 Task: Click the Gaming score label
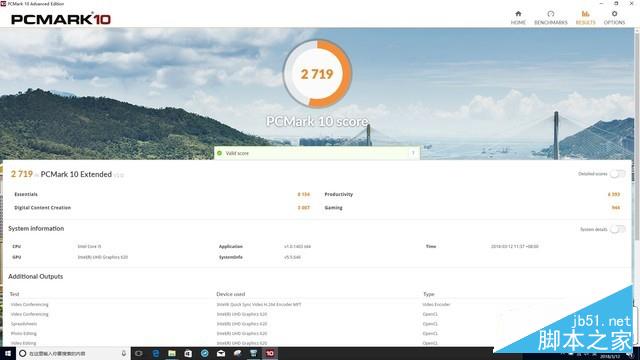[333, 208]
